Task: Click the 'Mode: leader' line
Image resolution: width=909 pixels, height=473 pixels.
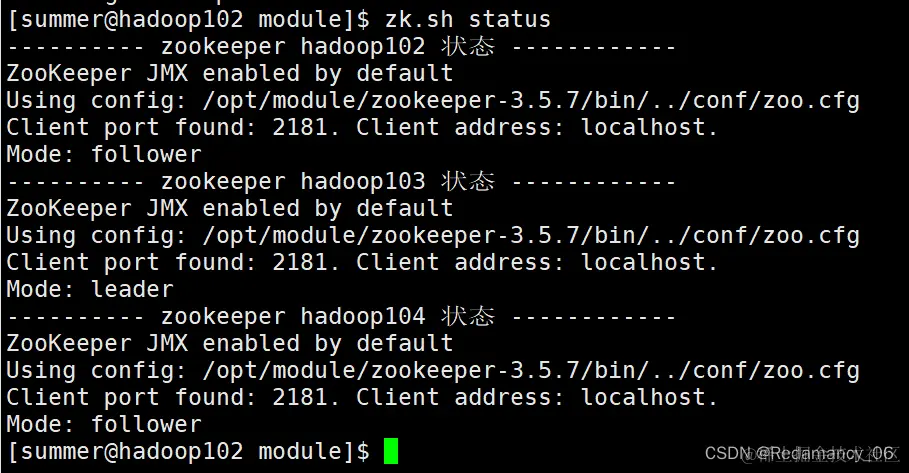Action: (90, 289)
